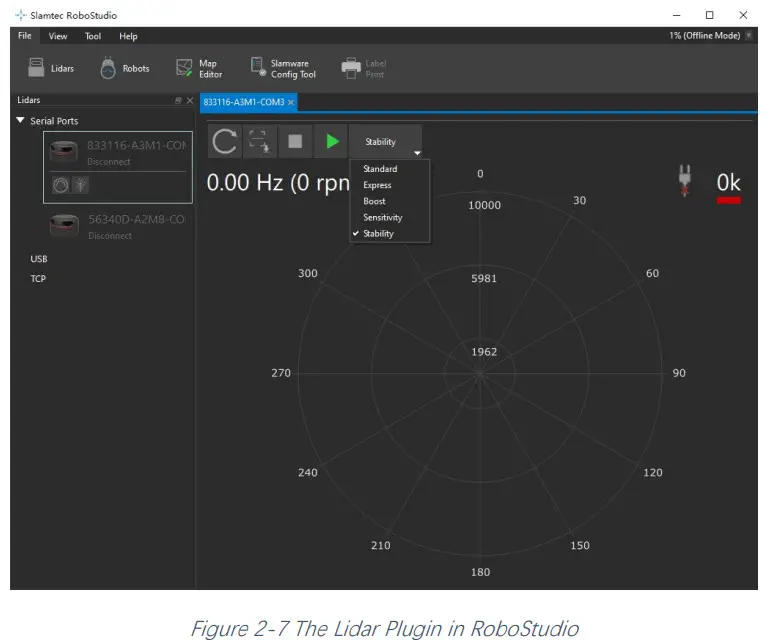Image resolution: width=782 pixels, height=640 pixels.
Task: Click the motor control icon under 833116-A3M1
Action: [61, 186]
